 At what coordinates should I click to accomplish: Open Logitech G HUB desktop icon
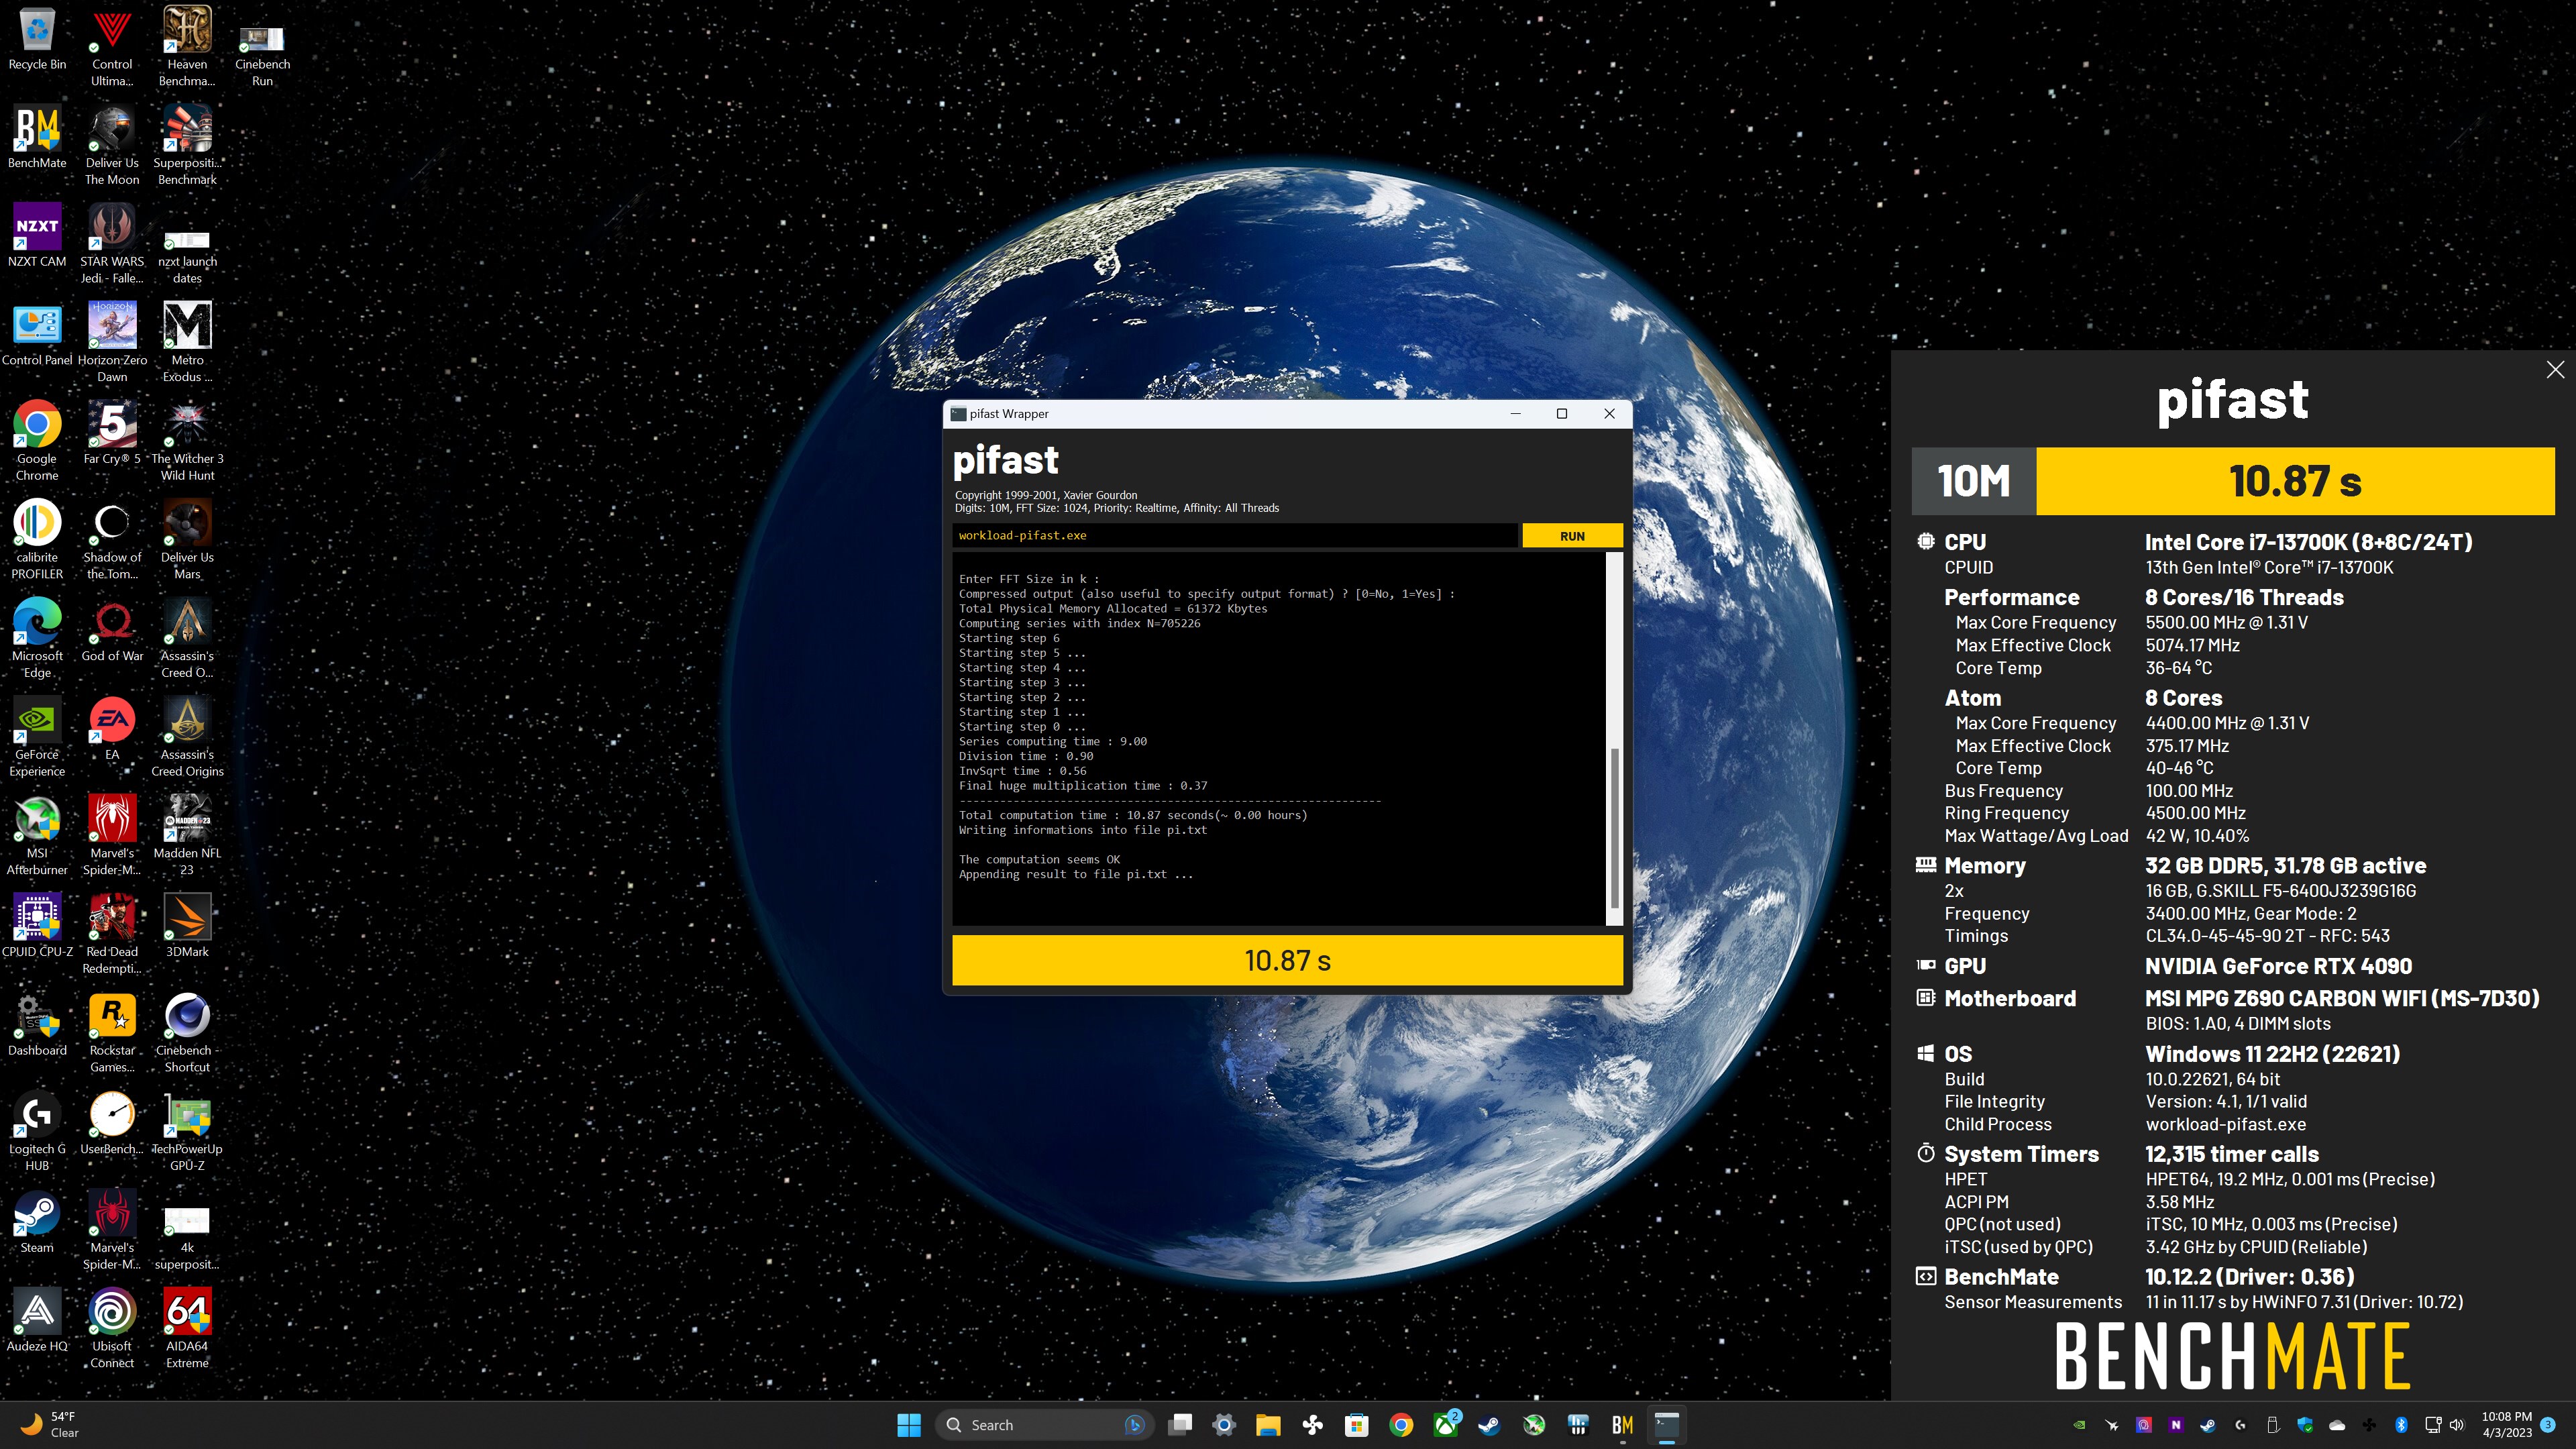point(37,1132)
